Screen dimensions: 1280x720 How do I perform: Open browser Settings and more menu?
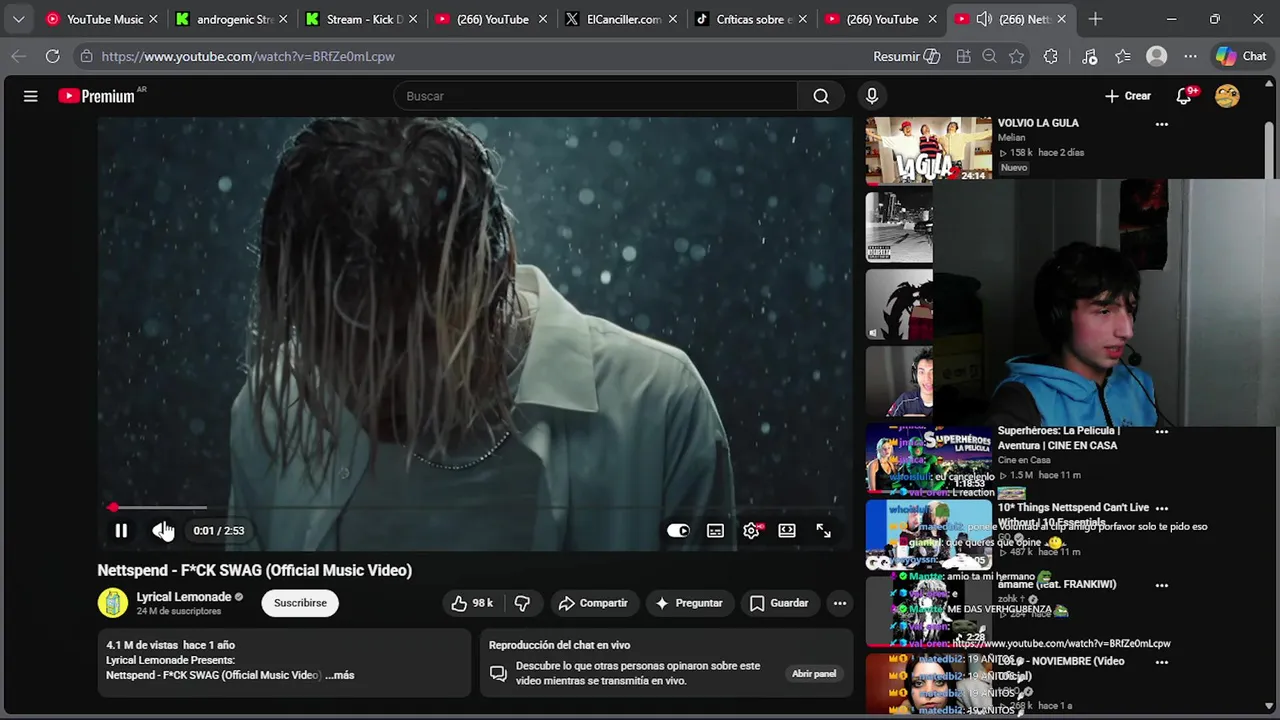coord(1190,57)
